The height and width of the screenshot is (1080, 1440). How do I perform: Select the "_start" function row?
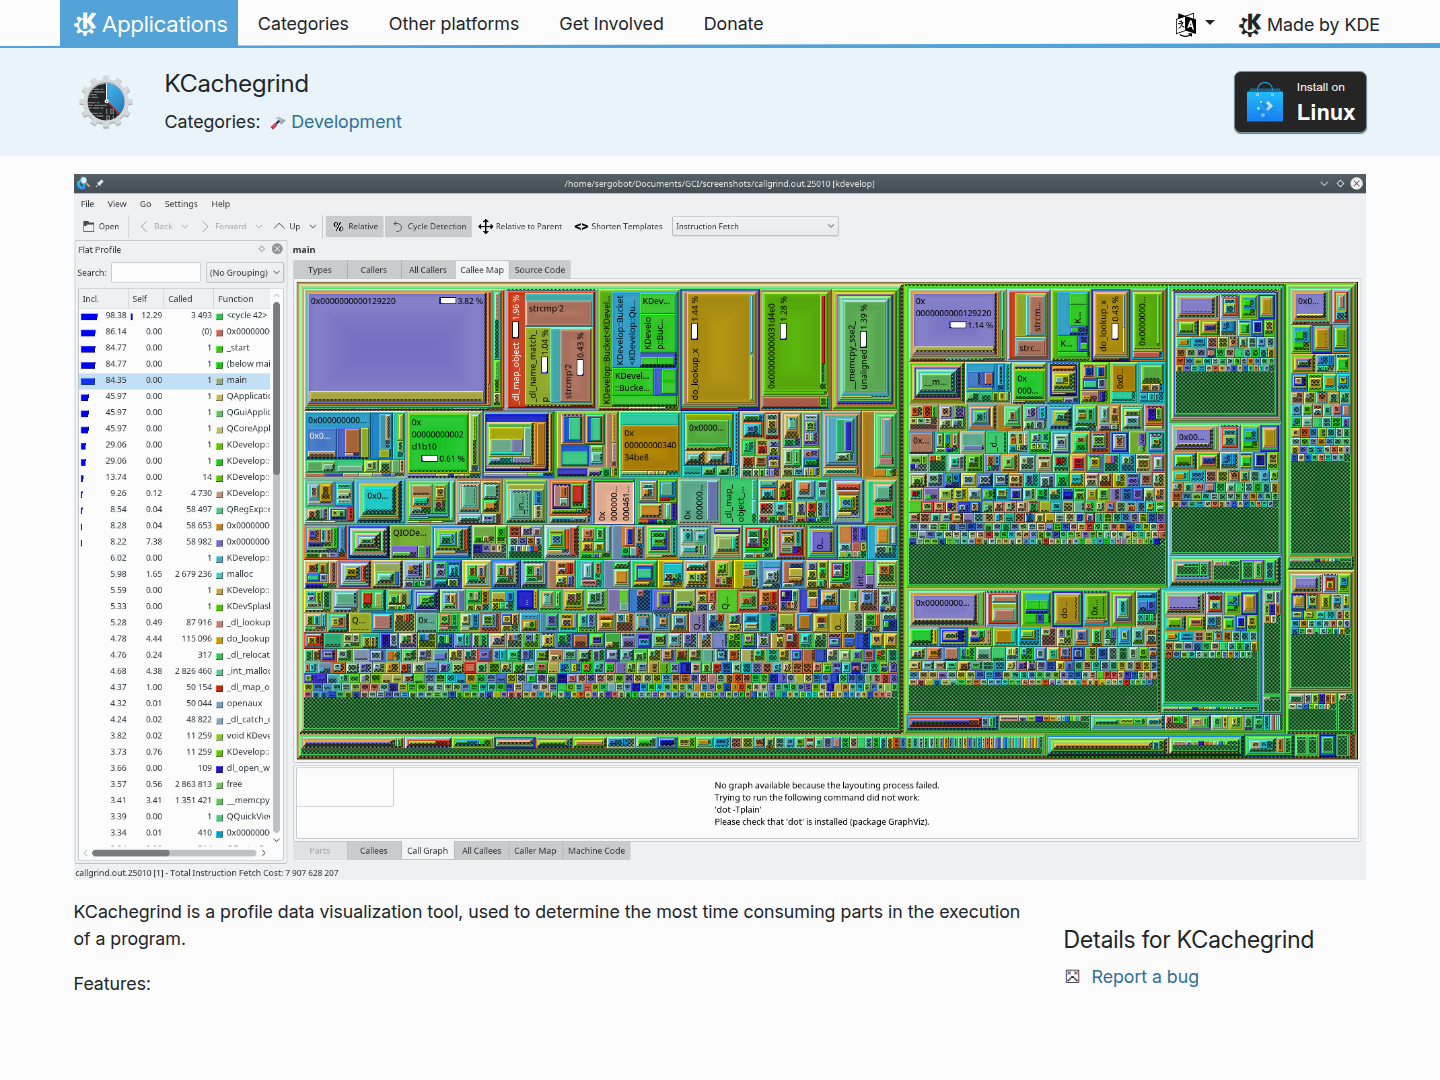click(175, 348)
